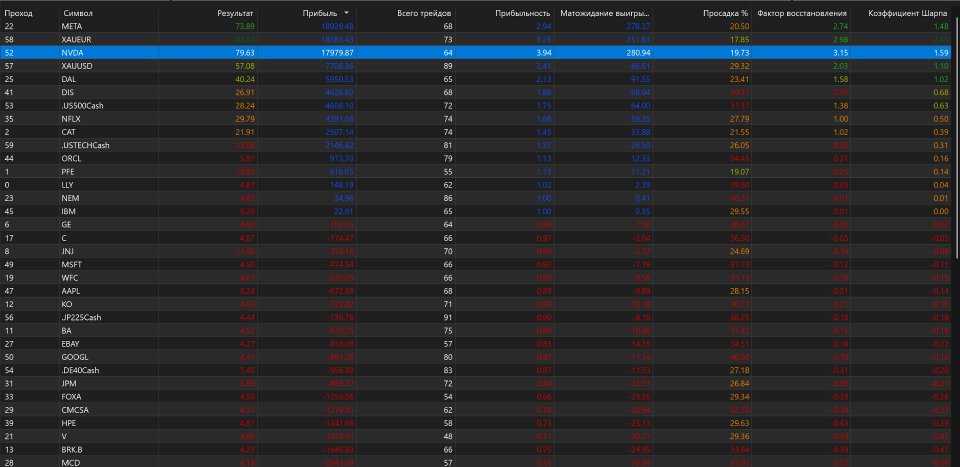Select the CMCSA symbol row

476,409
